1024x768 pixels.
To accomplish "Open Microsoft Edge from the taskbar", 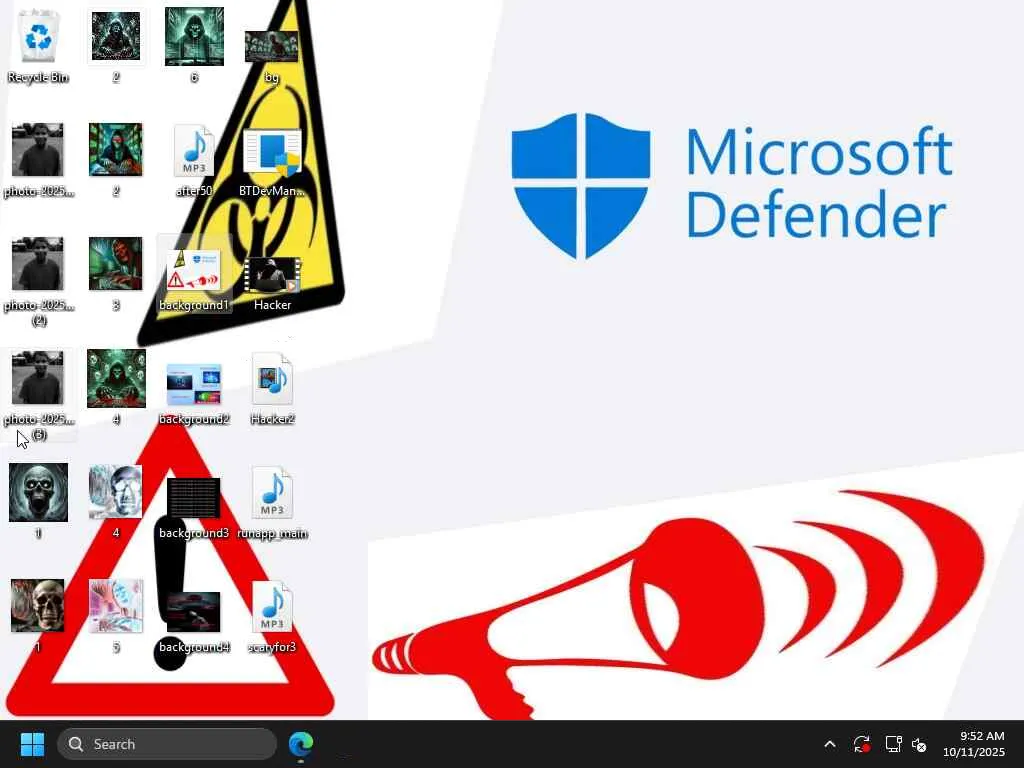I will point(301,744).
